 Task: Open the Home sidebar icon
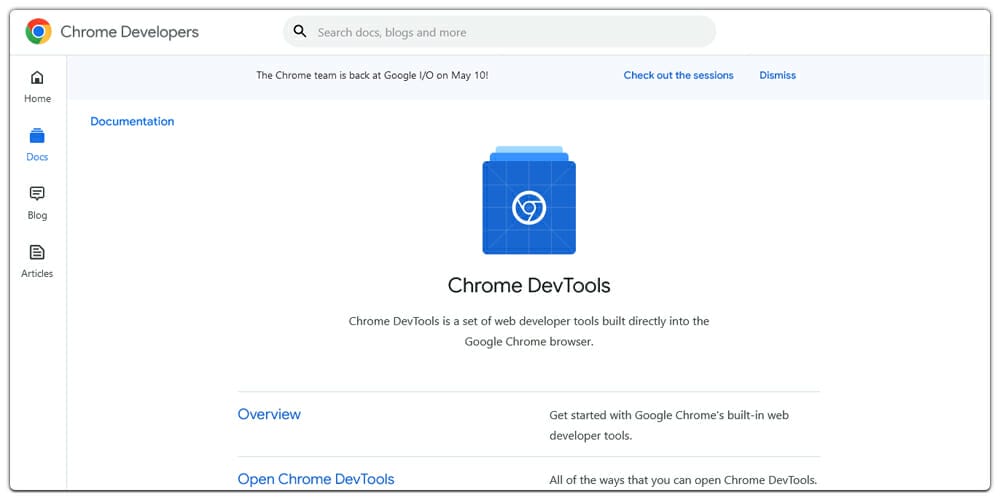(37, 78)
